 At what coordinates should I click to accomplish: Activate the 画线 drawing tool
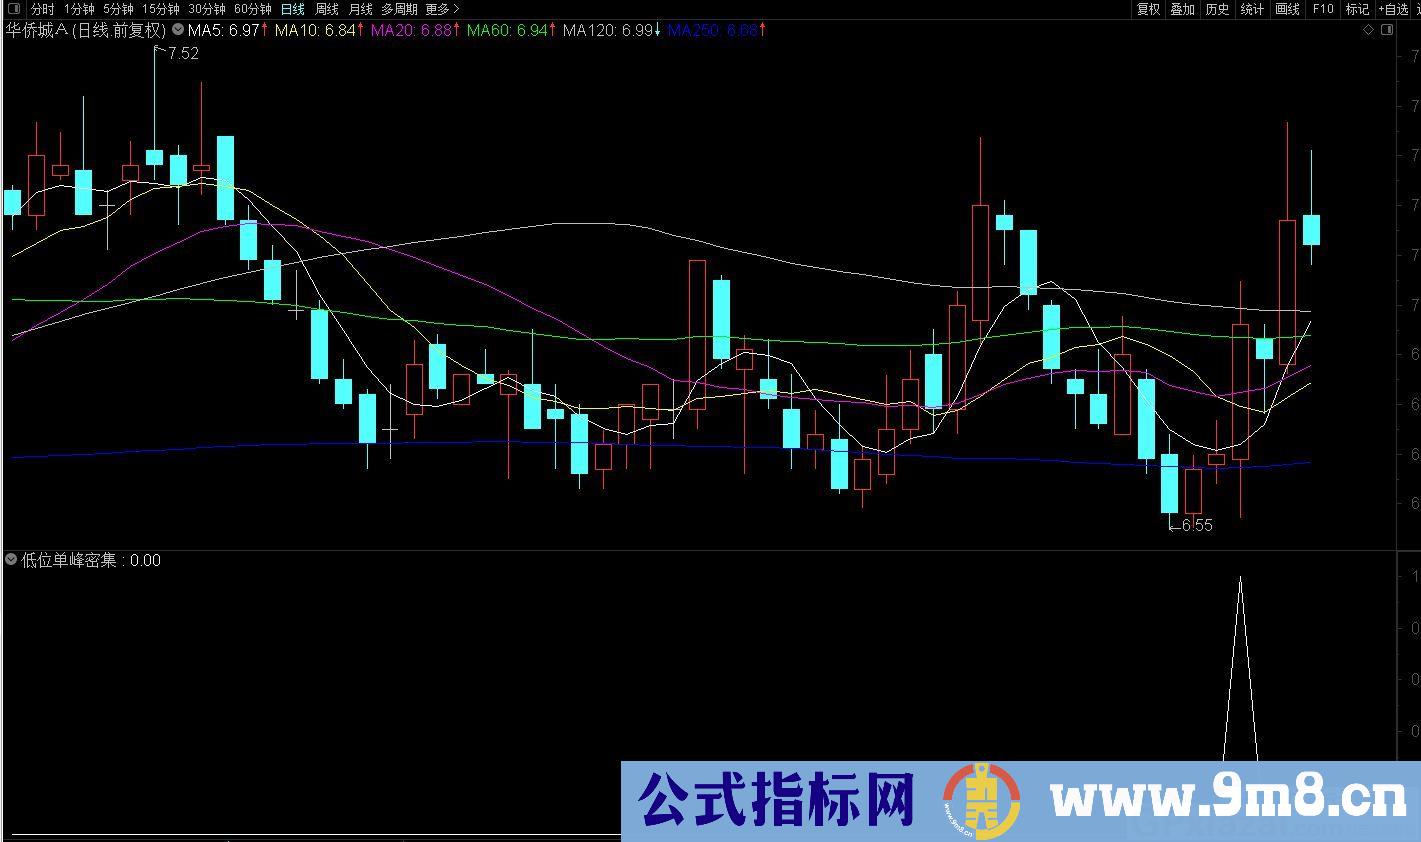[x=1288, y=9]
